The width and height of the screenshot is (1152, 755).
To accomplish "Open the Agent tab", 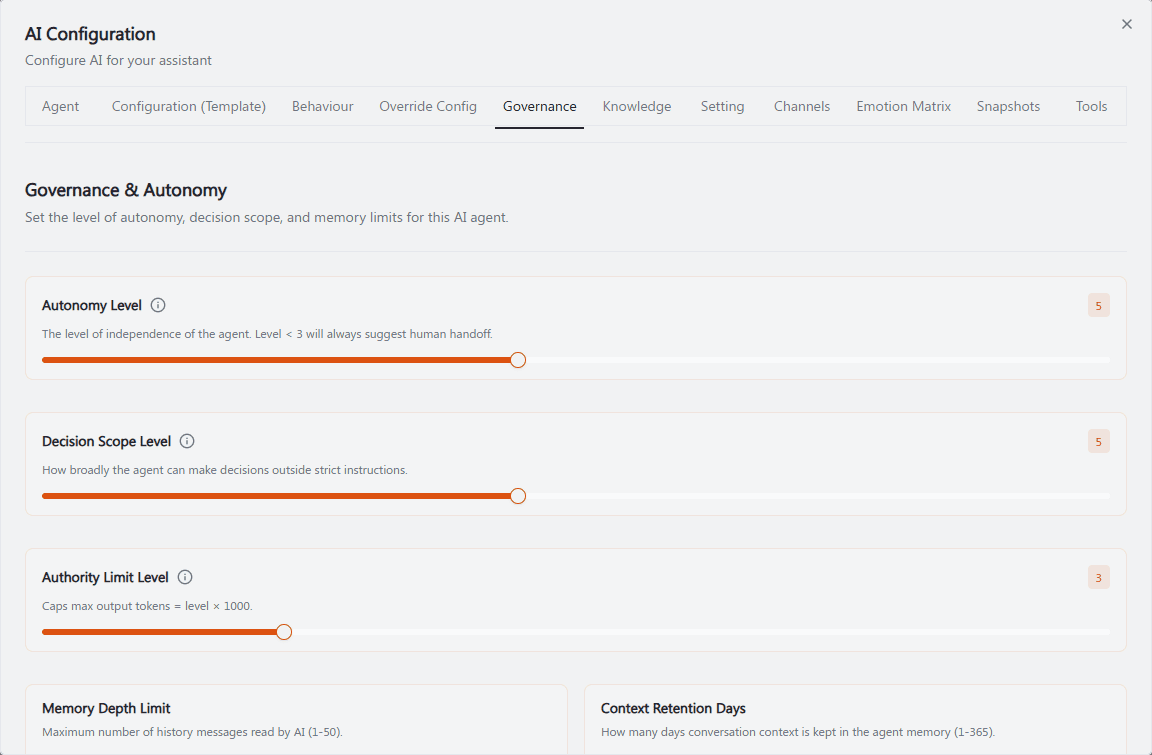I will [60, 106].
